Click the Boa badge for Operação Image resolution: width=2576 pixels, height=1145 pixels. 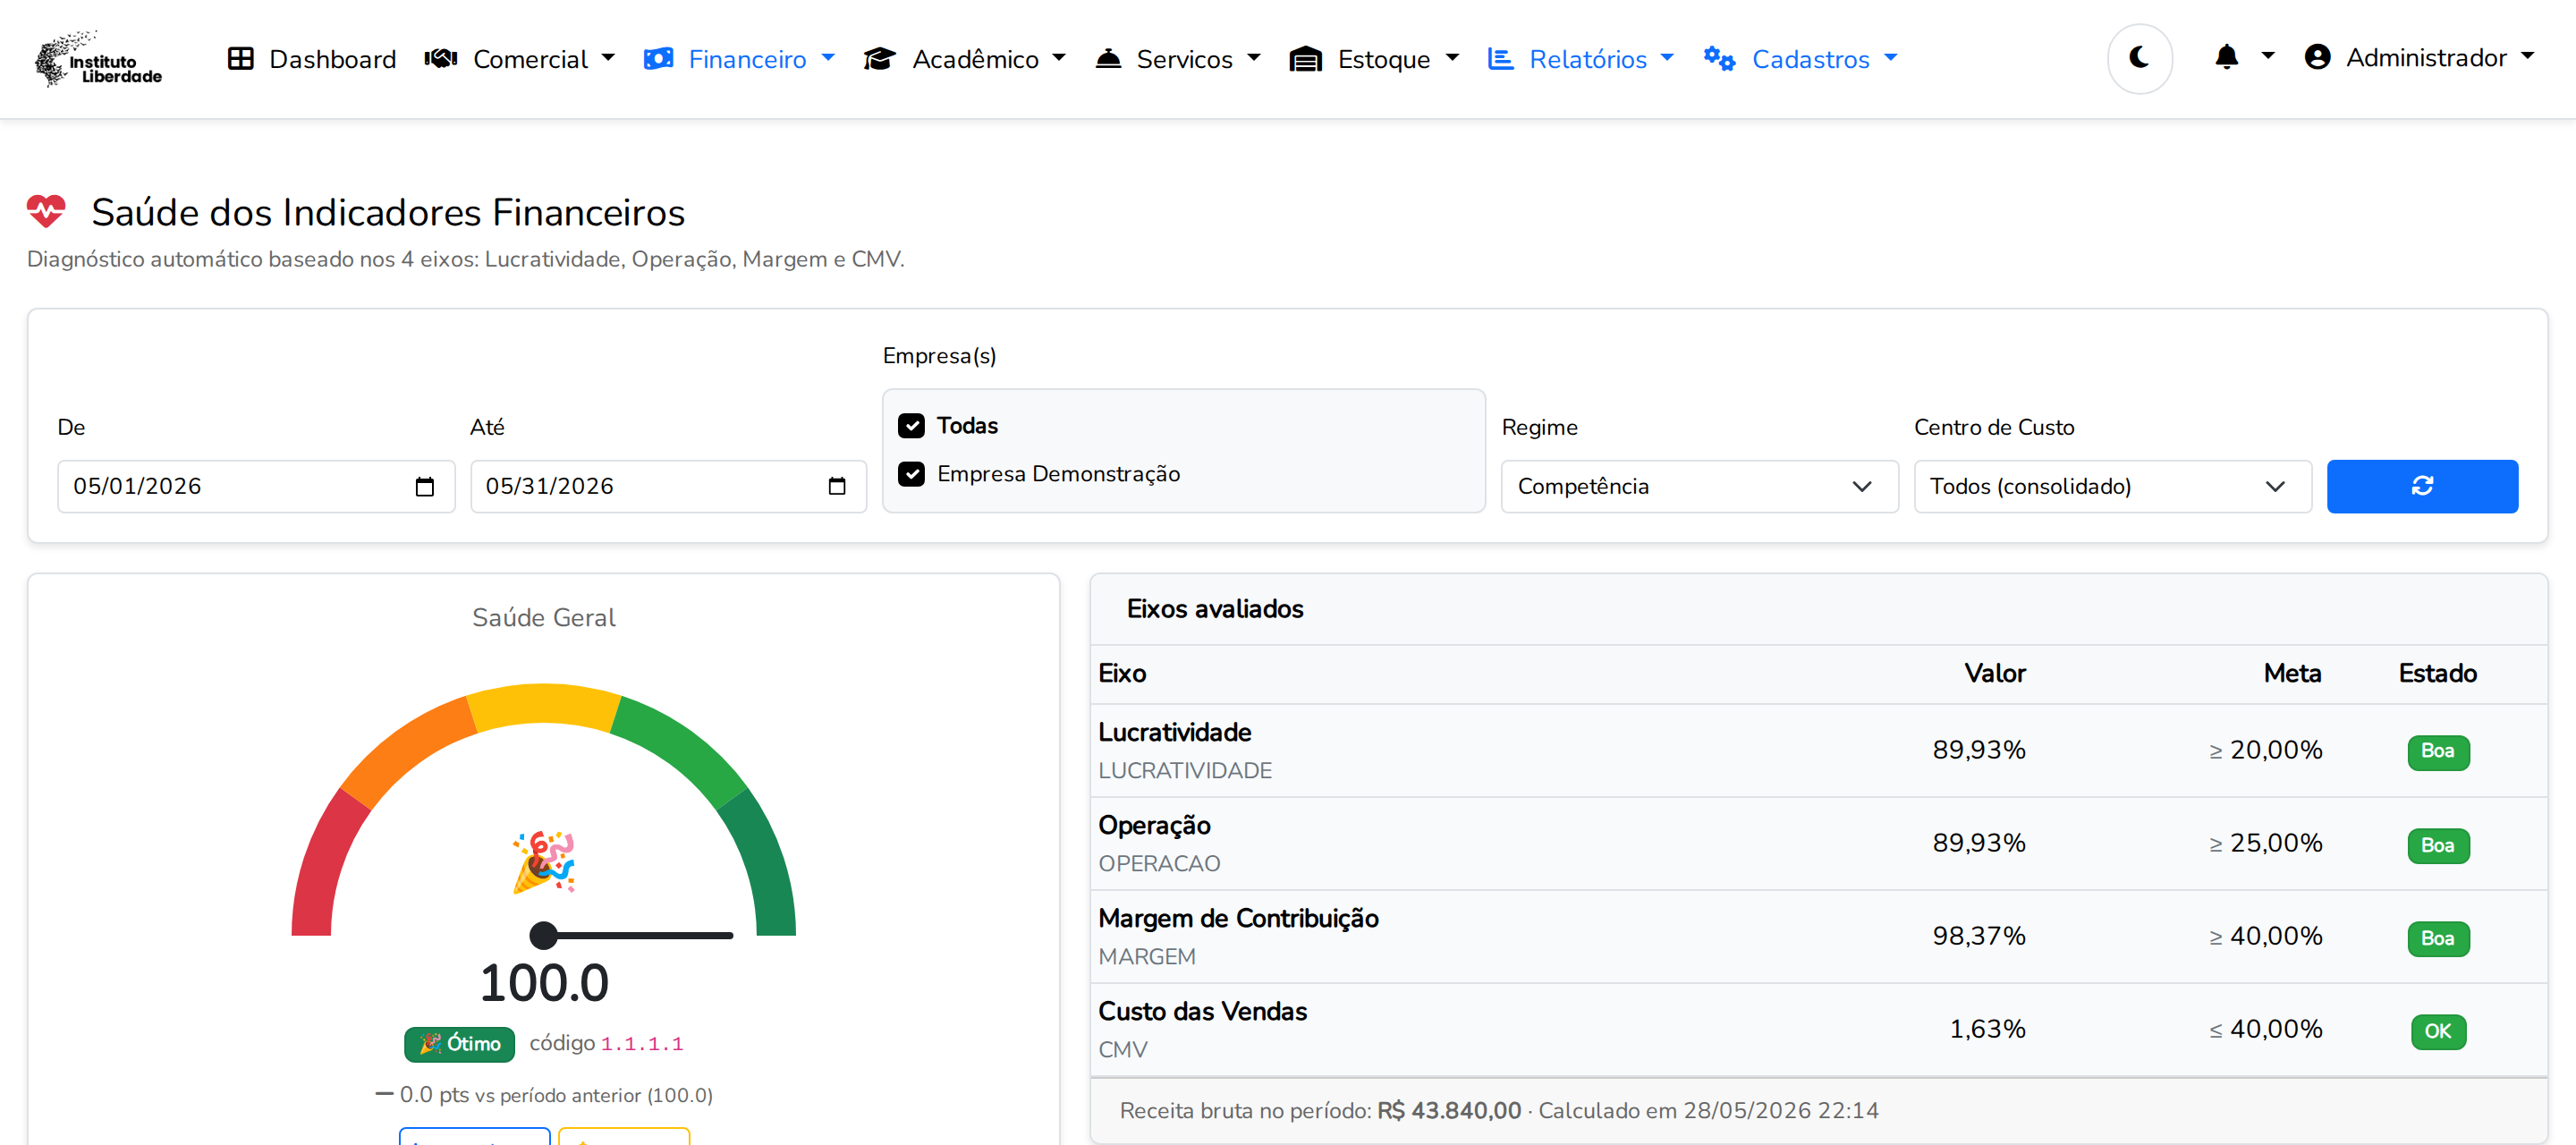[2437, 845]
